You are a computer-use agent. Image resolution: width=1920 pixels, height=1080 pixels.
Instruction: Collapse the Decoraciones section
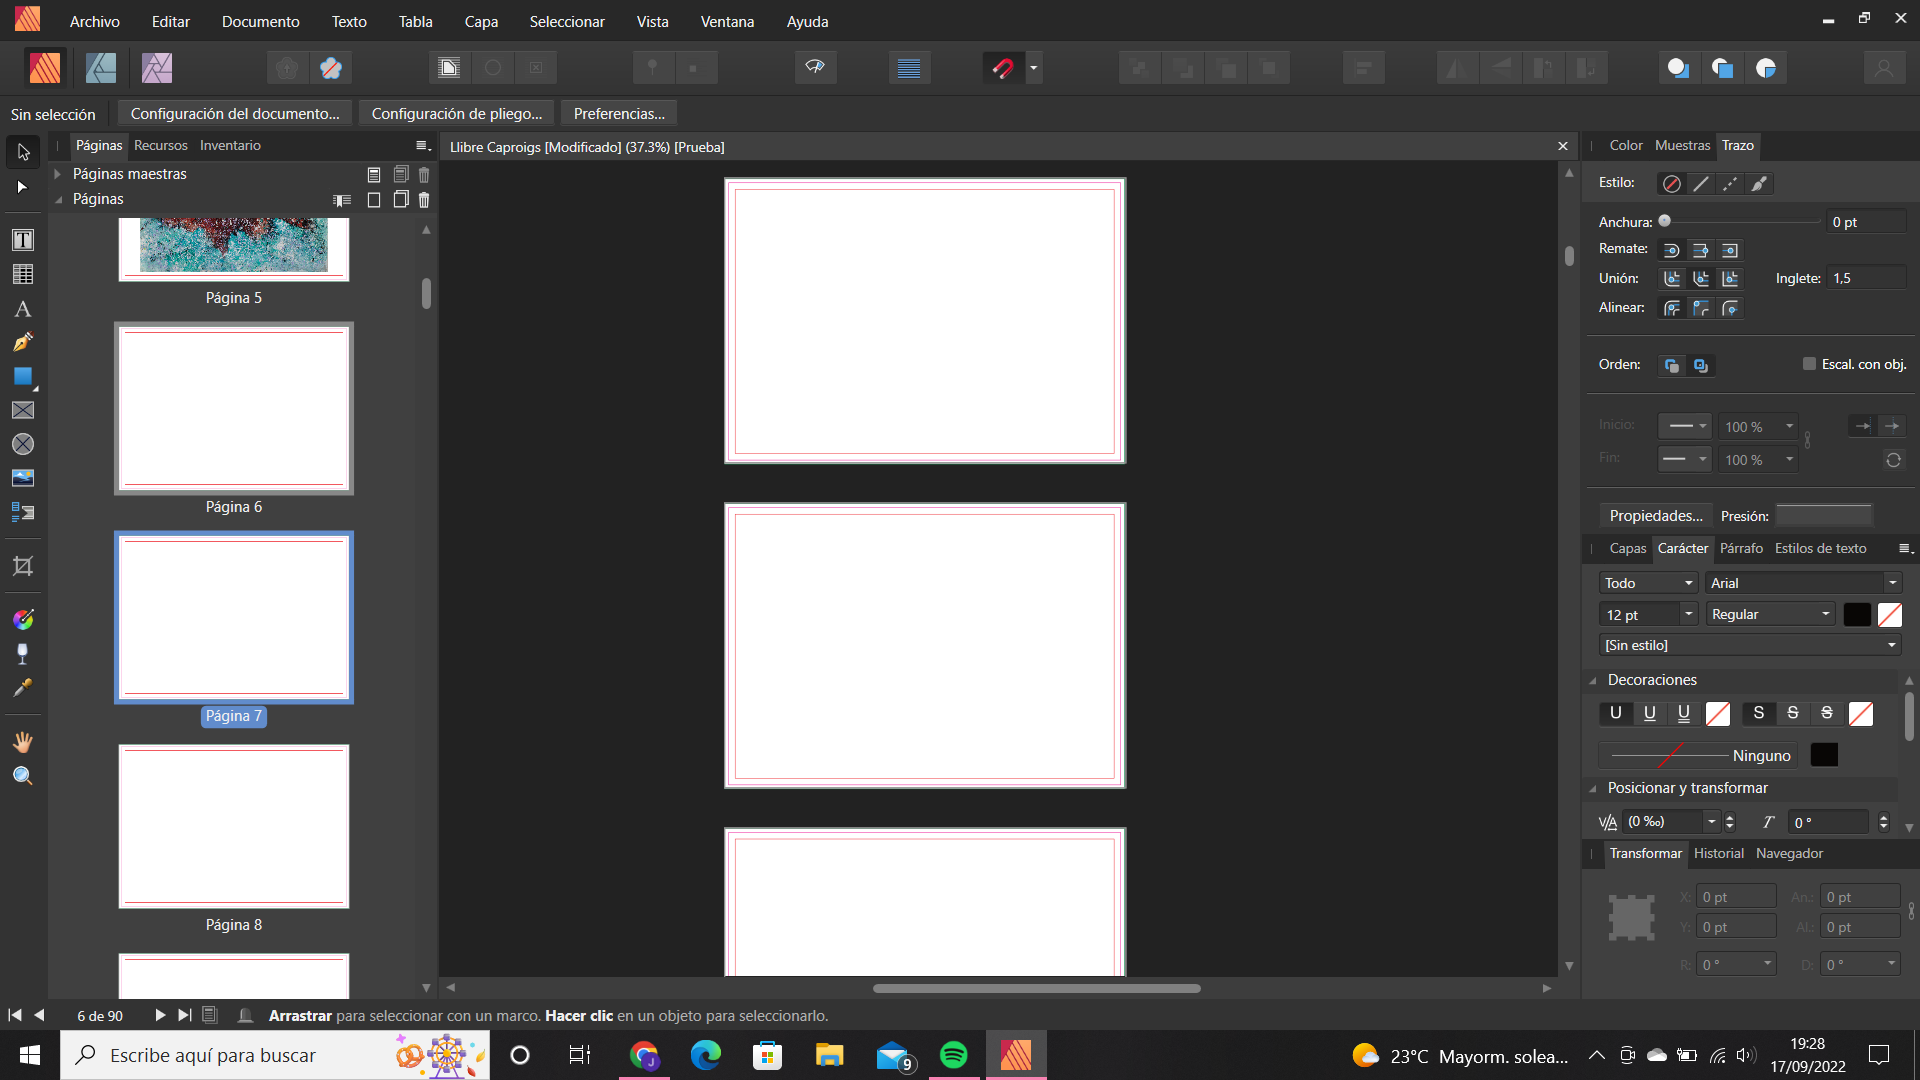point(1593,680)
